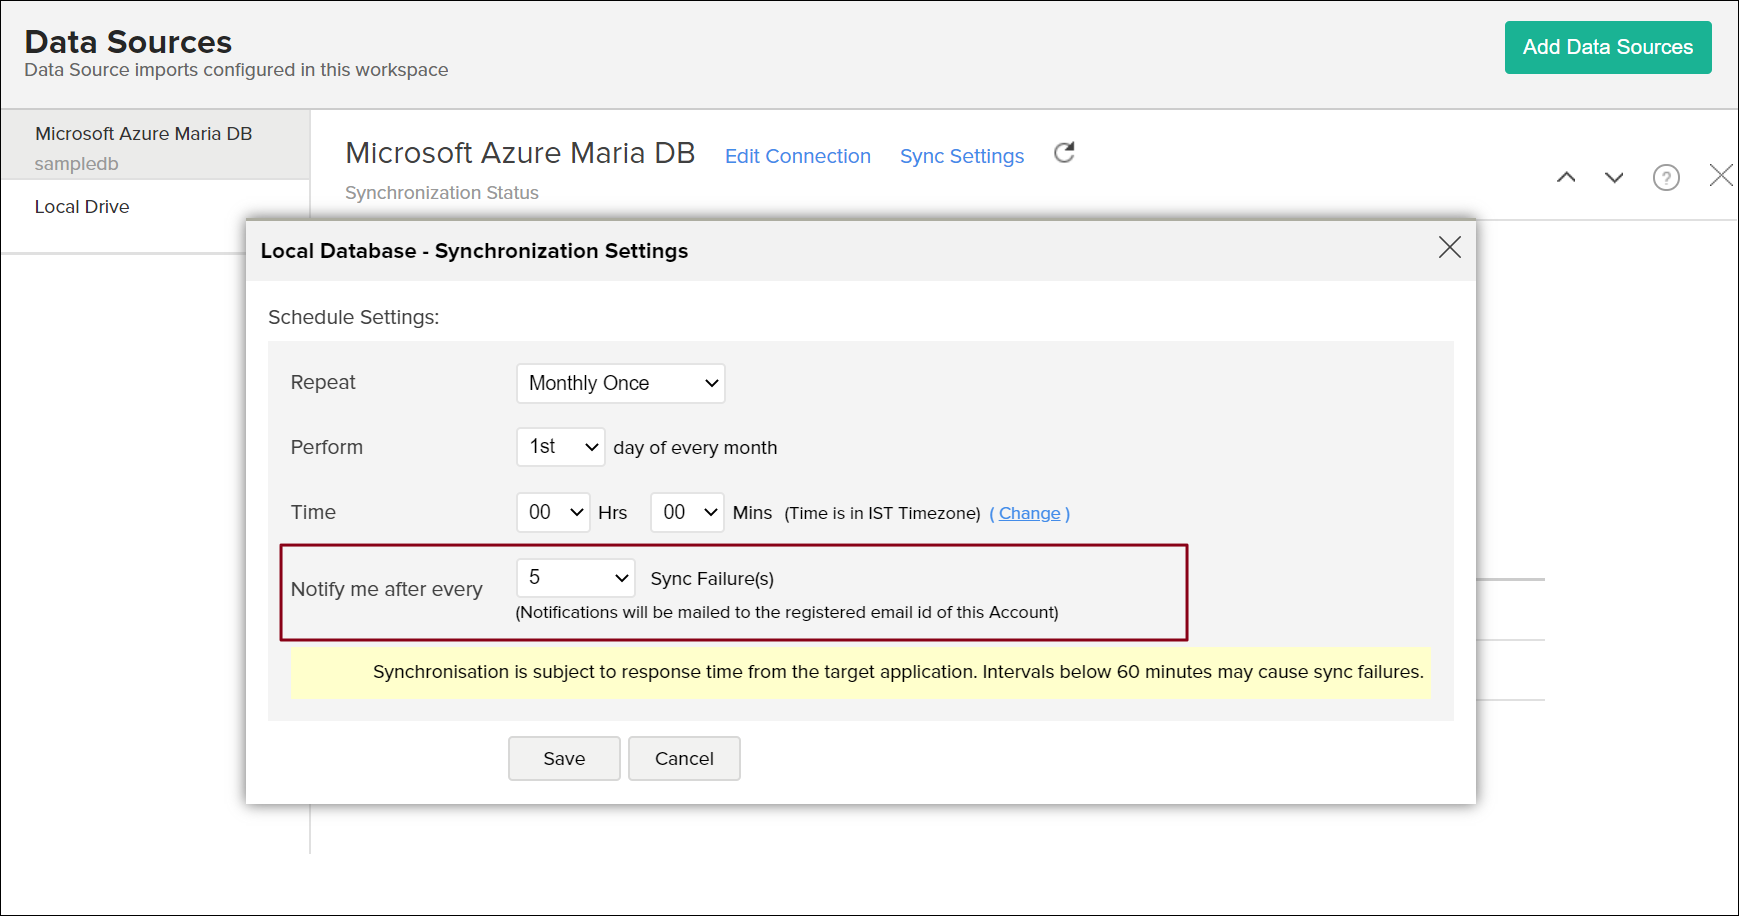This screenshot has width=1739, height=916.
Task: Open Edit Connection
Action: [x=798, y=156]
